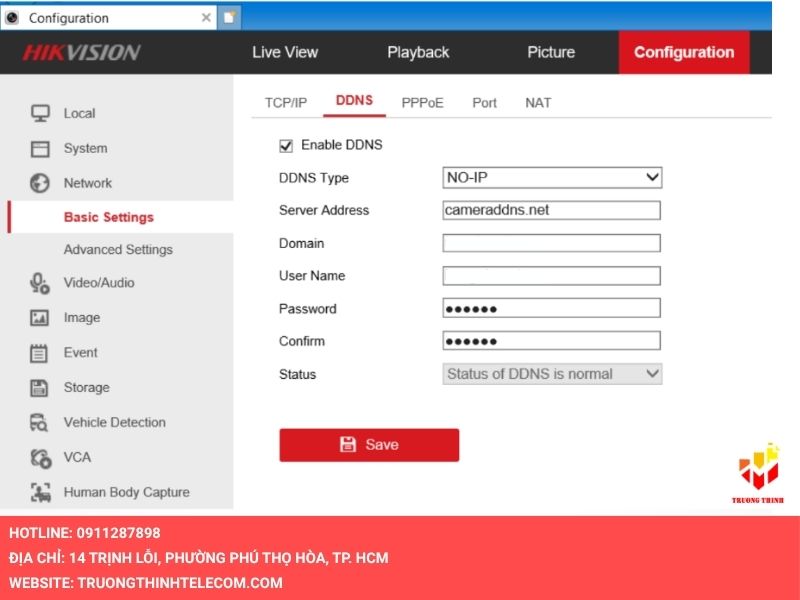Select the Configuration top menu
Image resolution: width=800 pixels, height=600 pixels.
(x=684, y=52)
